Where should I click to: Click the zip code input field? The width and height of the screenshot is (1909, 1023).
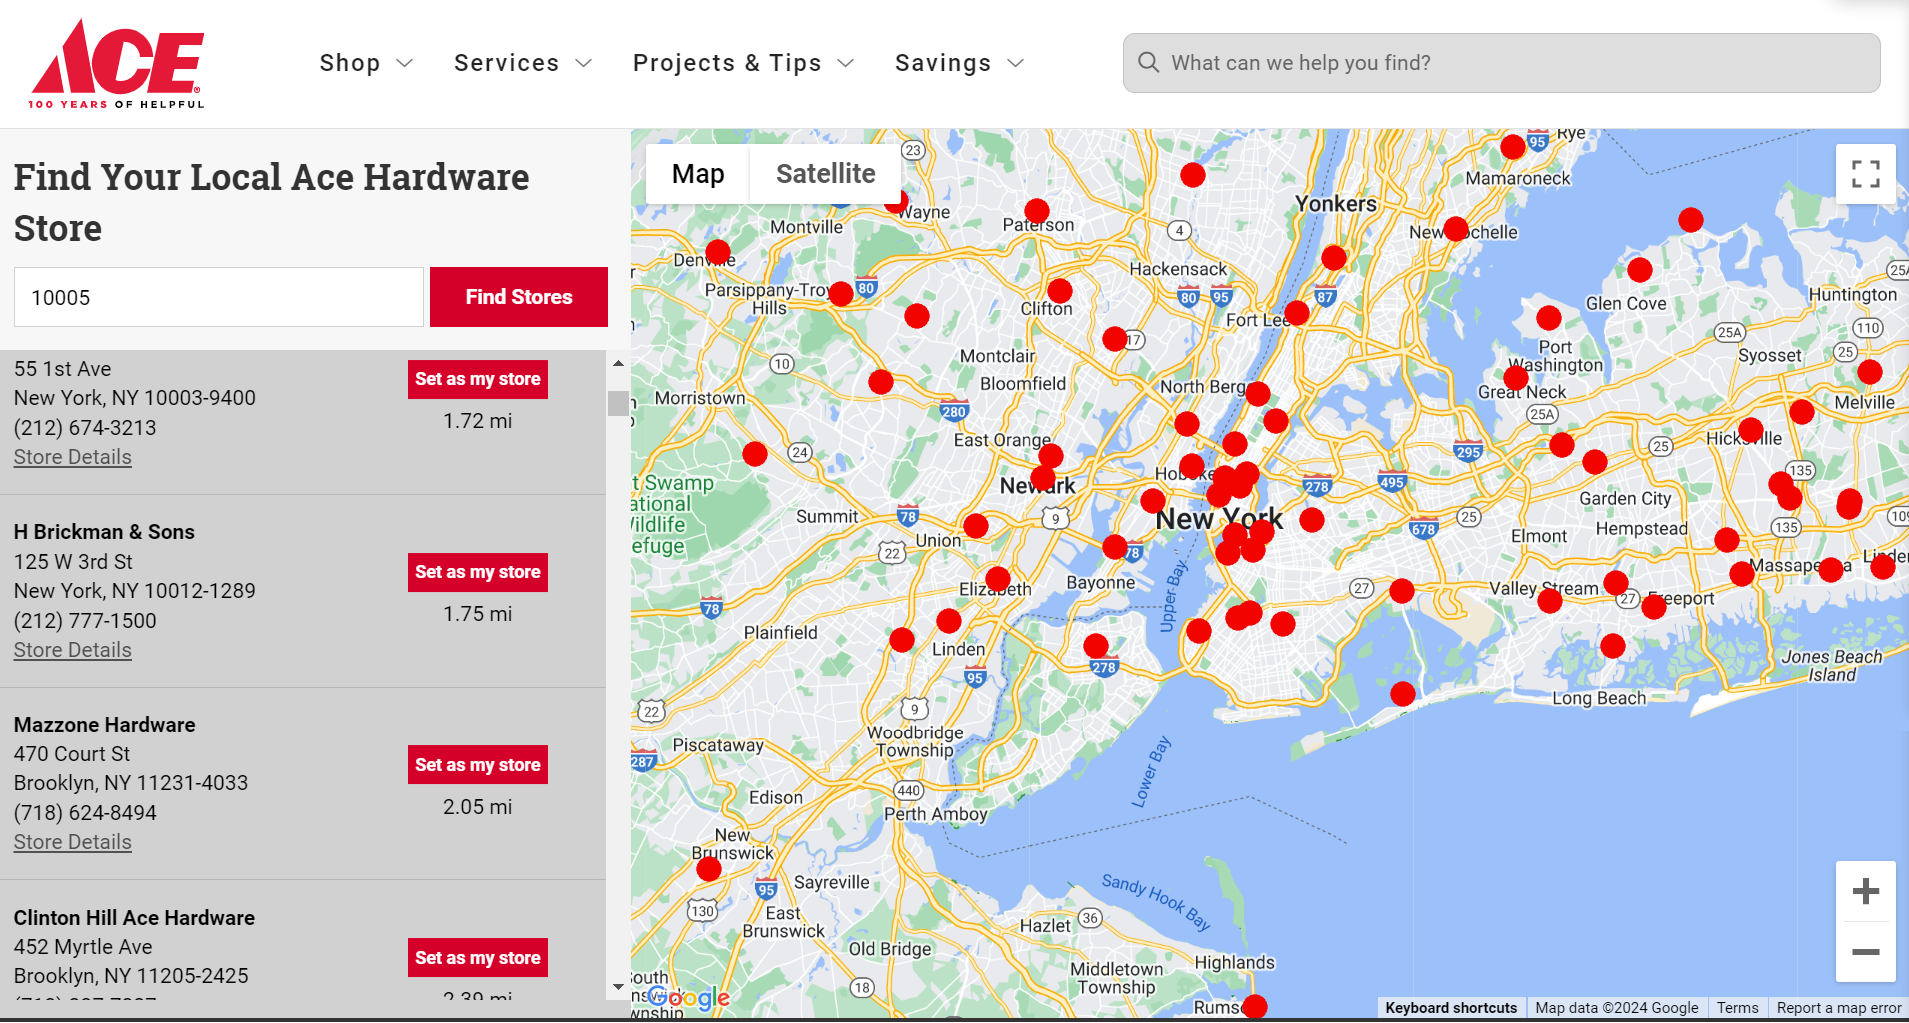pos(219,297)
